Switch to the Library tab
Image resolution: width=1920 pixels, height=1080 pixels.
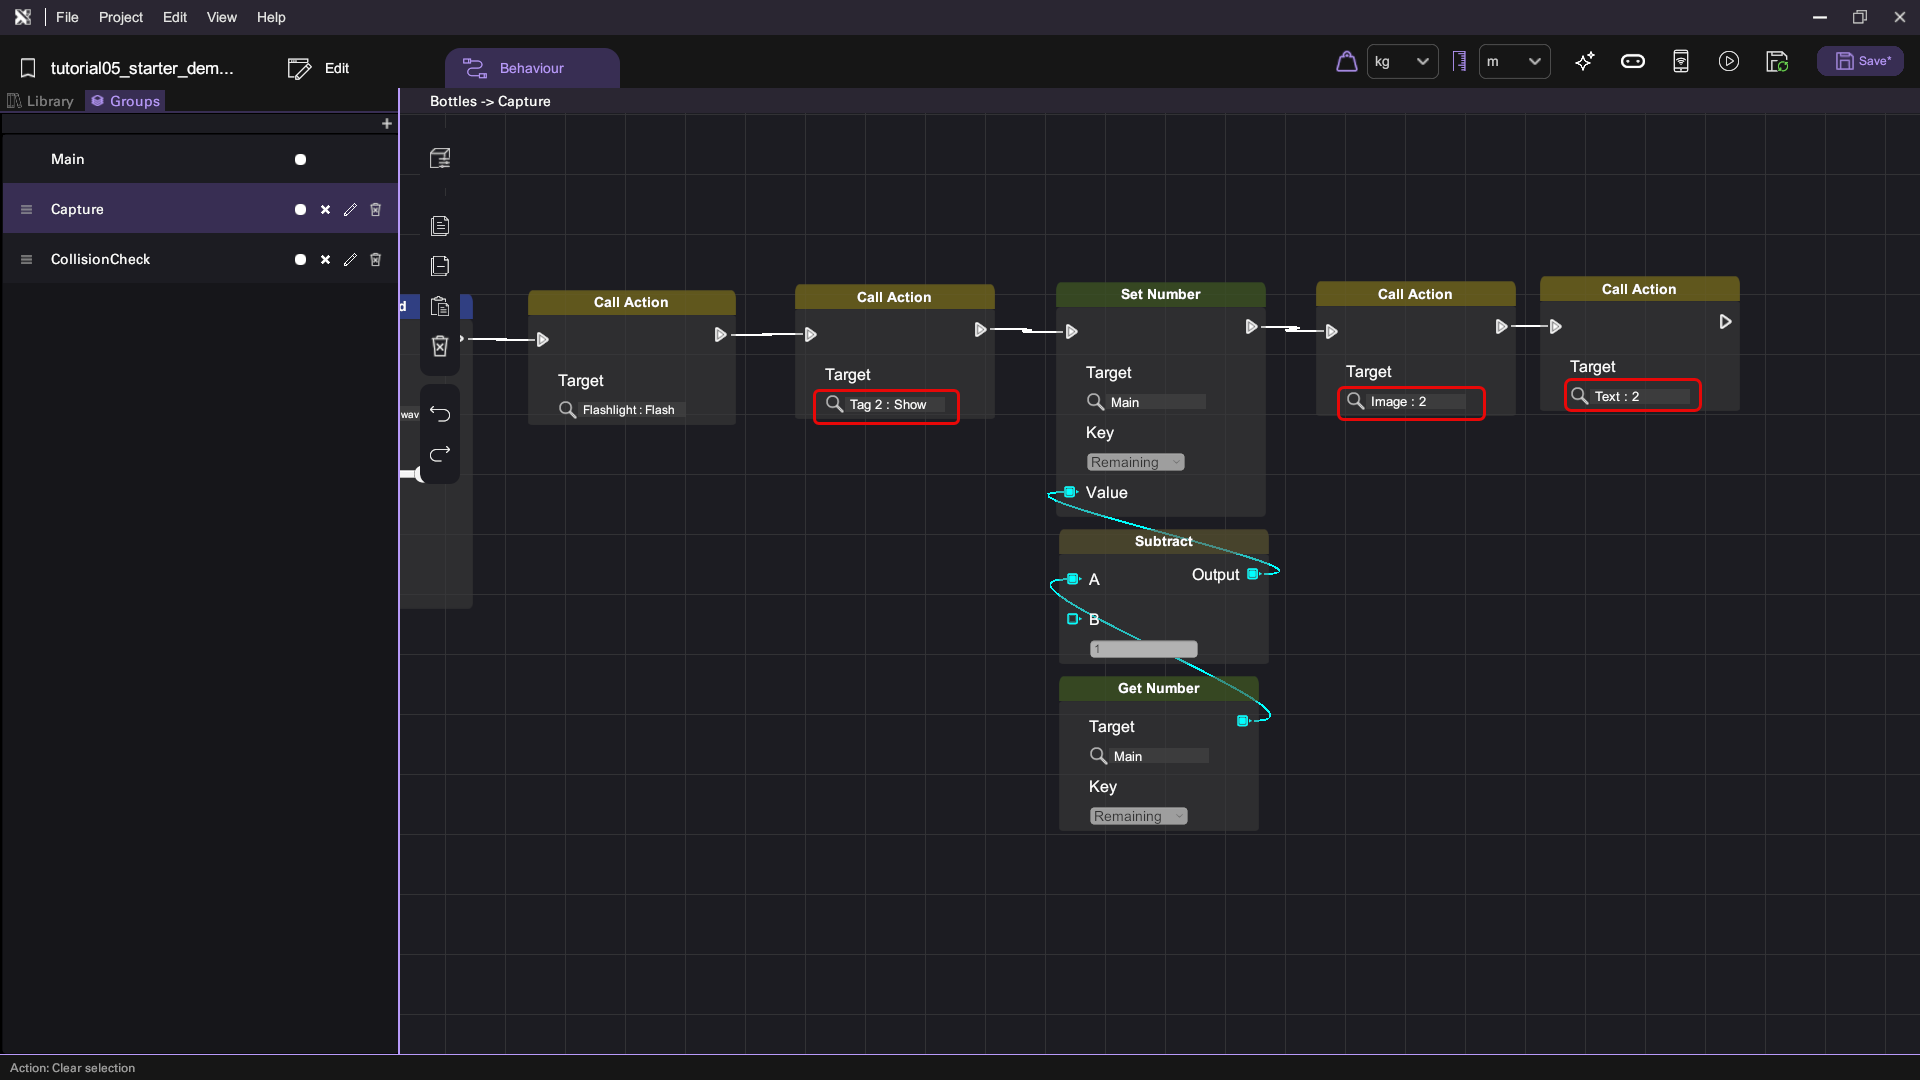pyautogui.click(x=41, y=101)
